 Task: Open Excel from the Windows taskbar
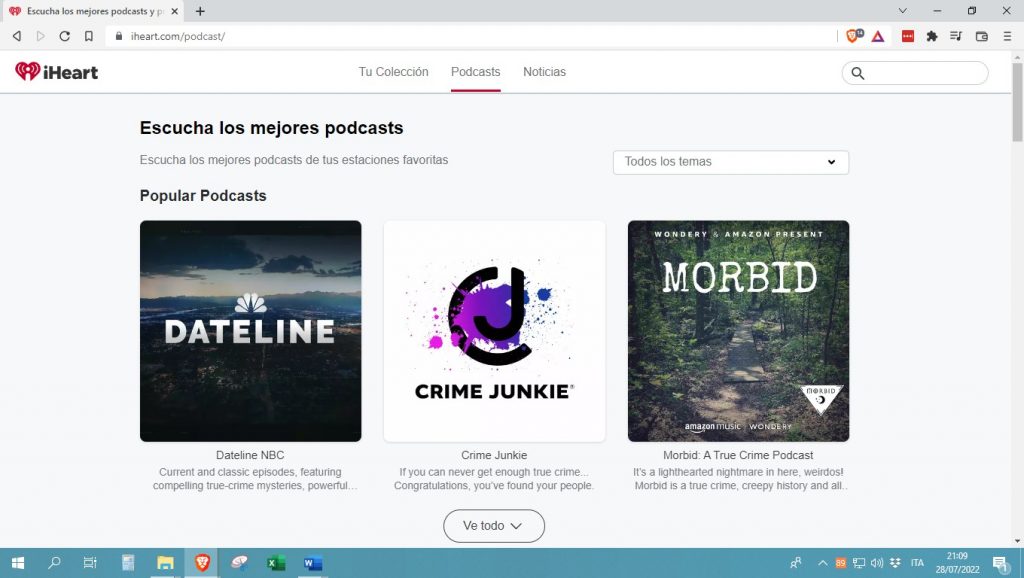(276, 563)
